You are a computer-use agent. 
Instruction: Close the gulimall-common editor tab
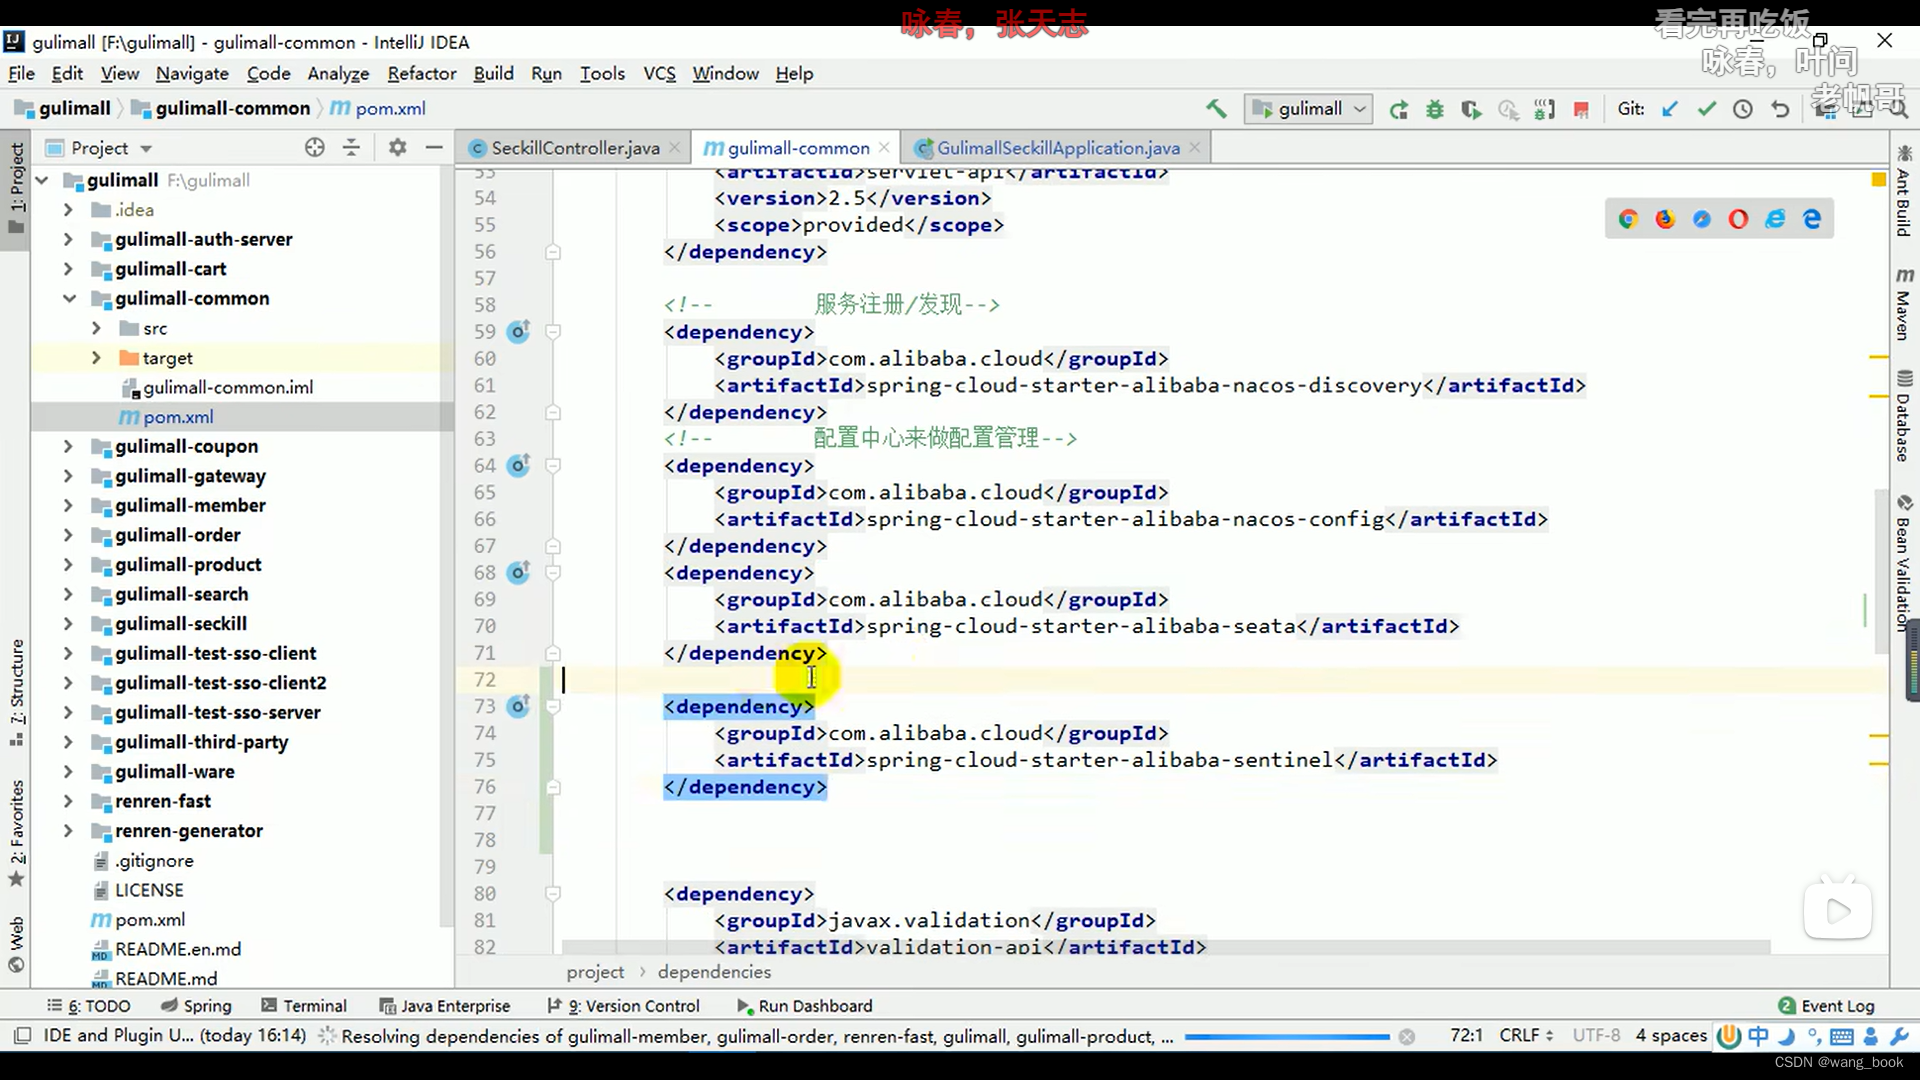[x=884, y=148]
